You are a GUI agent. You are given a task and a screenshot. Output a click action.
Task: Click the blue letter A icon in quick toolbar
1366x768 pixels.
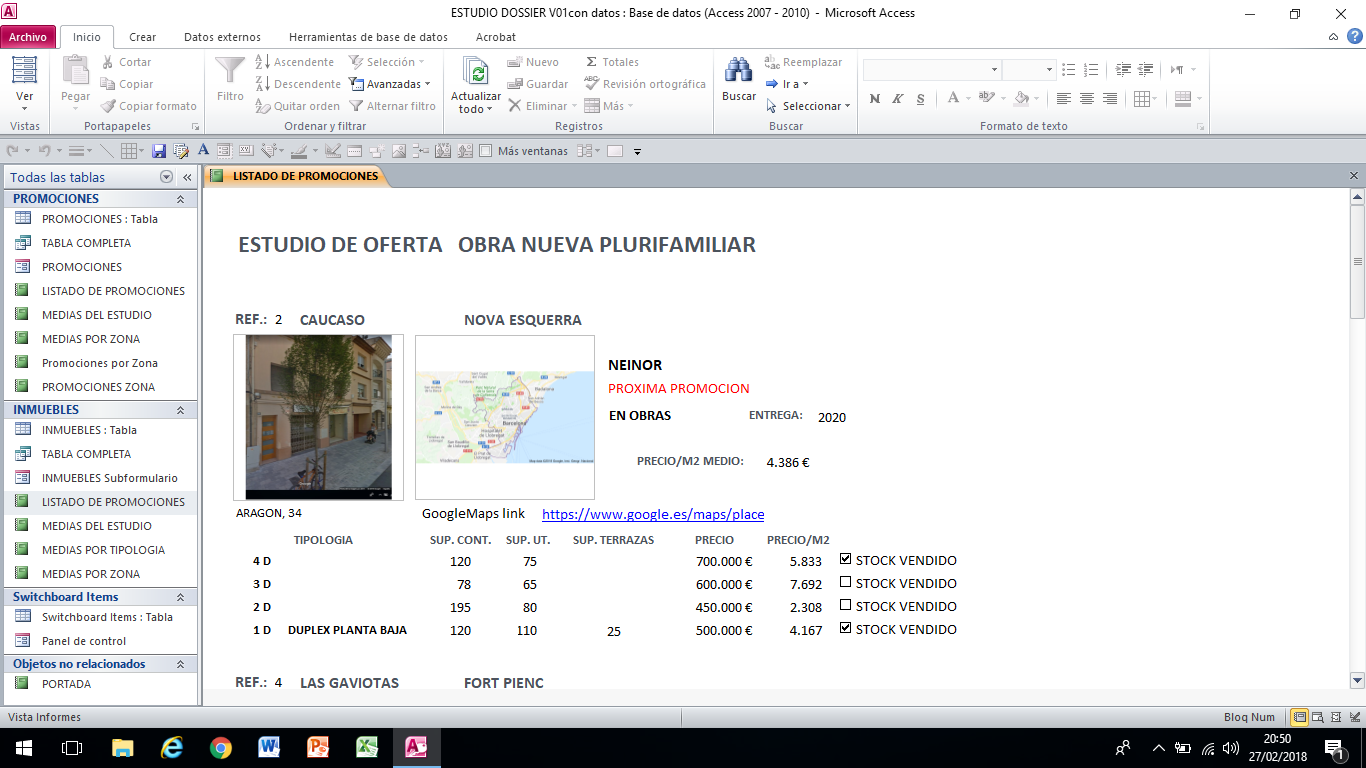click(x=203, y=150)
